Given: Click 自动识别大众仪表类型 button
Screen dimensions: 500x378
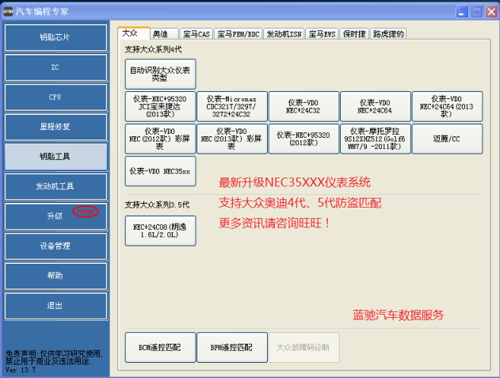Looking at the screenshot, I should [x=160, y=74].
